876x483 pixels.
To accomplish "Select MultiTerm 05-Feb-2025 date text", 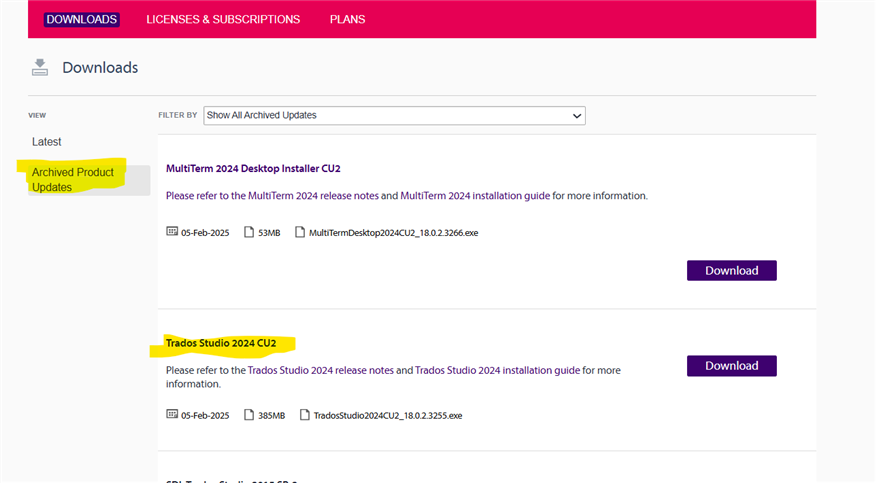I will coord(205,233).
